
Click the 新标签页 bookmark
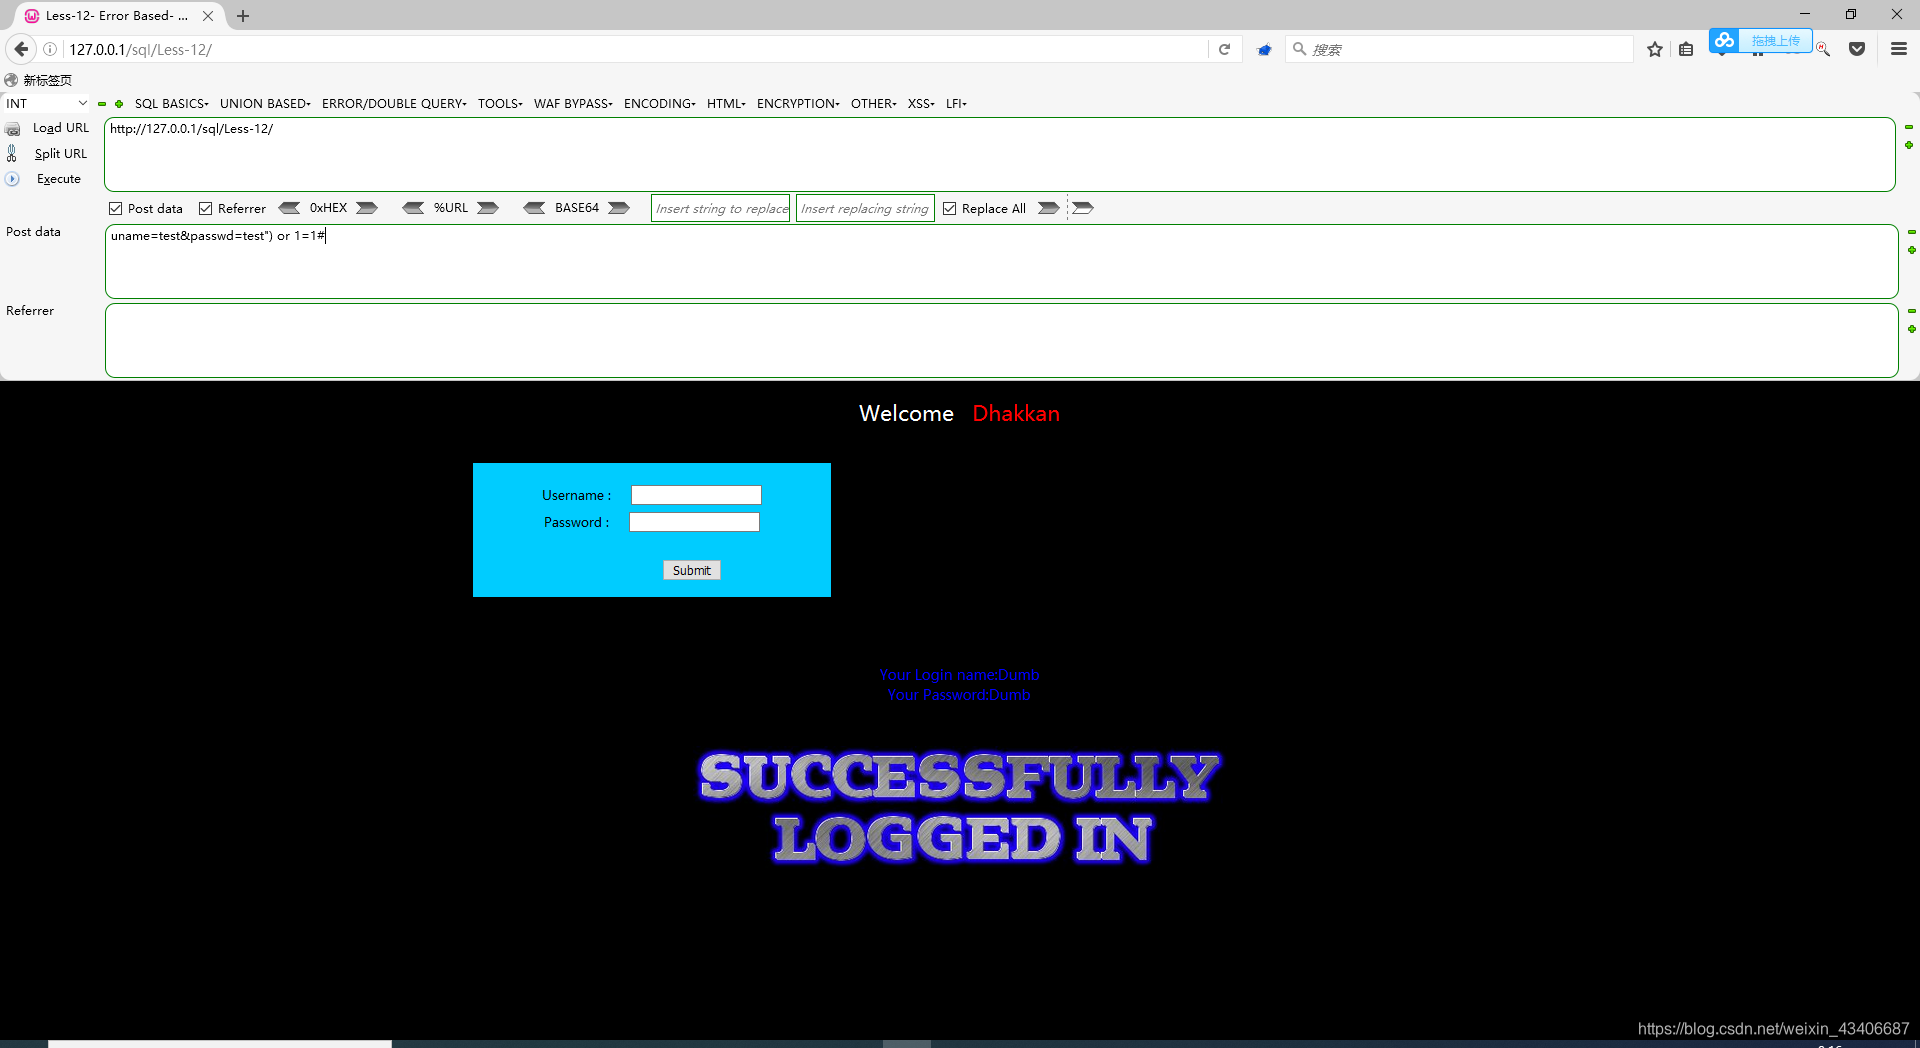pos(38,80)
